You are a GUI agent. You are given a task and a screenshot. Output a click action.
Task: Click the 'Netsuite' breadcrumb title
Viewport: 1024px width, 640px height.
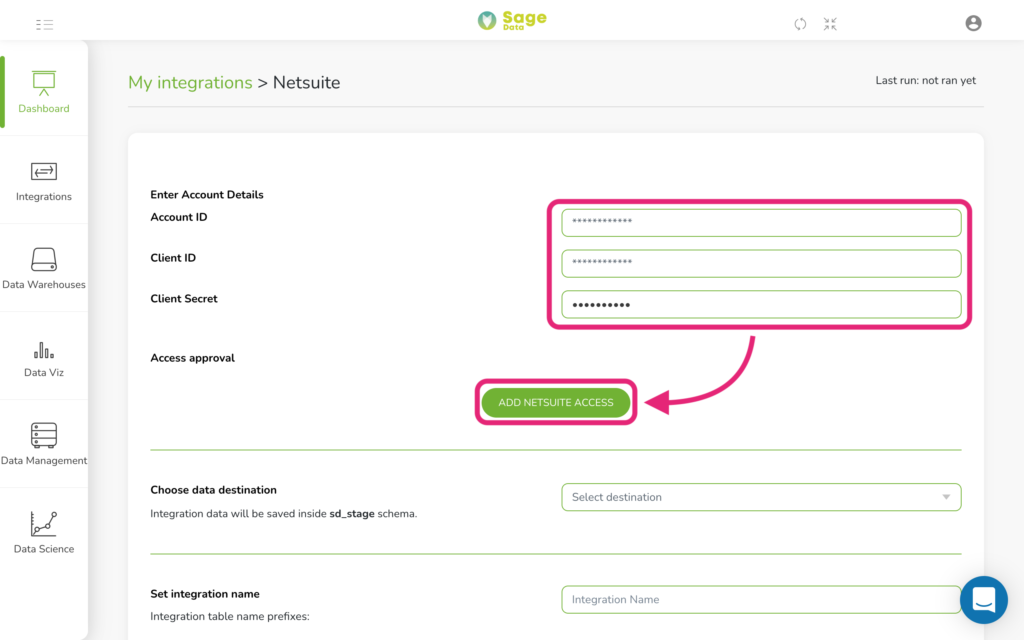306,83
